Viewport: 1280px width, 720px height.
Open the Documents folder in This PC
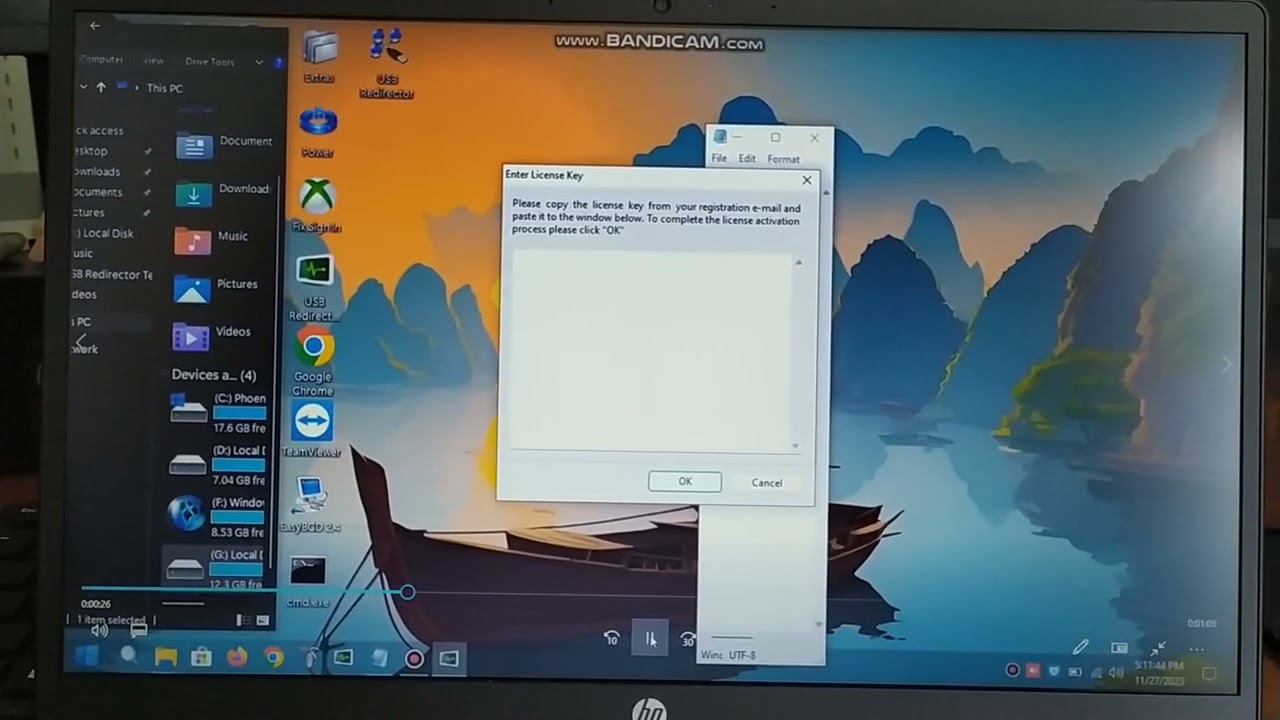[224, 145]
